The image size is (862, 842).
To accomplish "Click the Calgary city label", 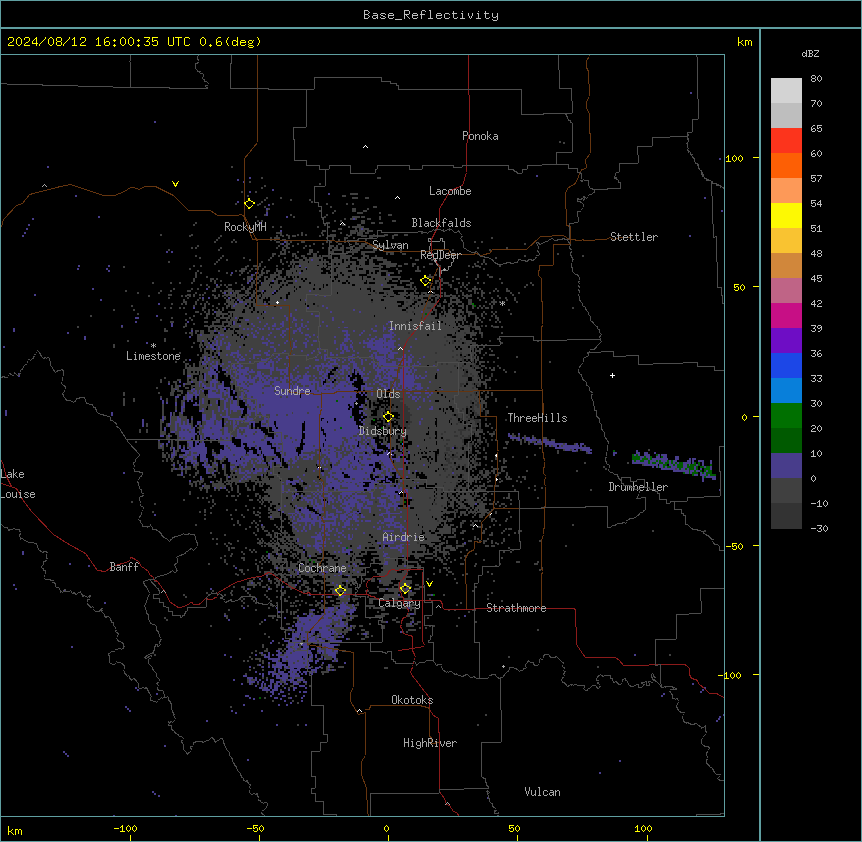I will tap(399, 603).
